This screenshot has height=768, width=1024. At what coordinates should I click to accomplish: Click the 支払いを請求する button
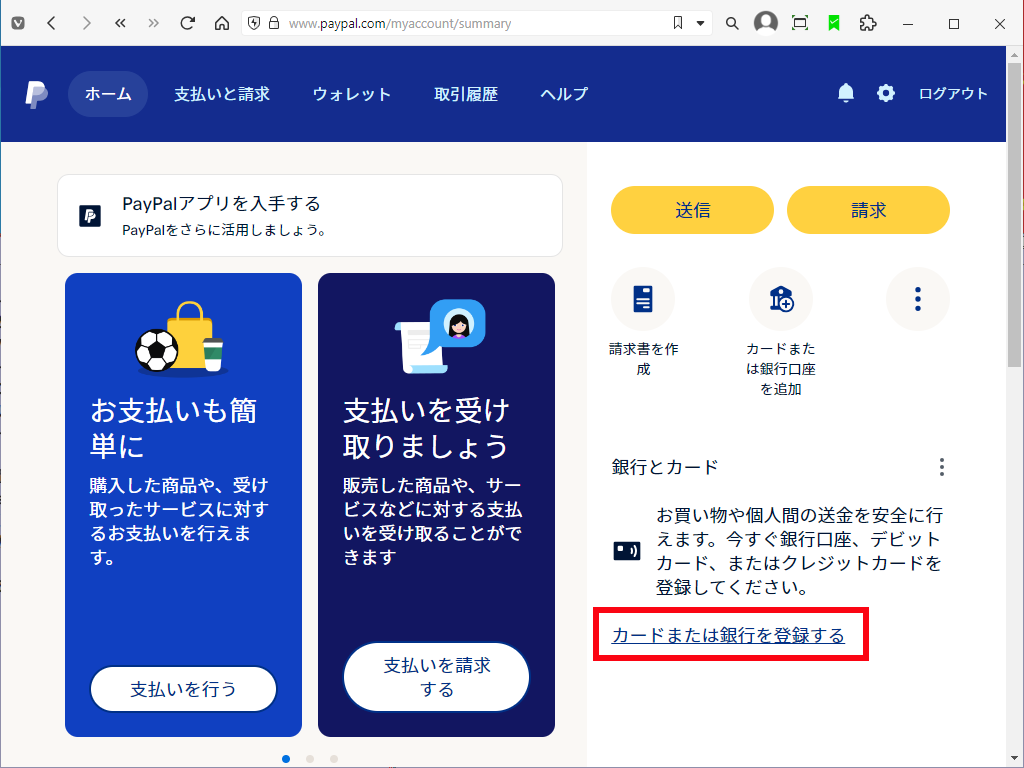[436, 677]
